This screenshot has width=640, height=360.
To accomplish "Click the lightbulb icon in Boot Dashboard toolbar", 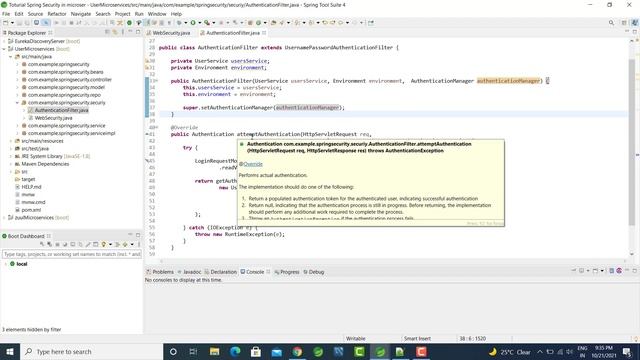I will coord(104,244).
